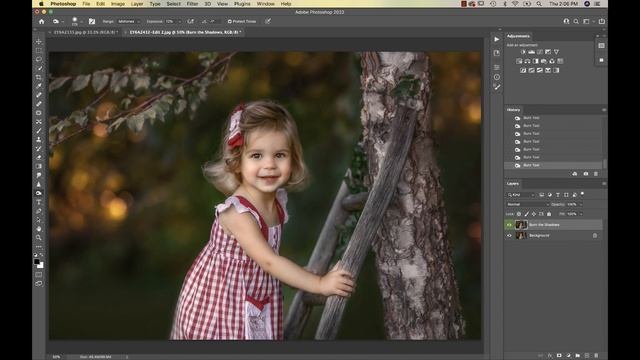Create a new group in Layers panel
The image size is (640, 360).
578,356
